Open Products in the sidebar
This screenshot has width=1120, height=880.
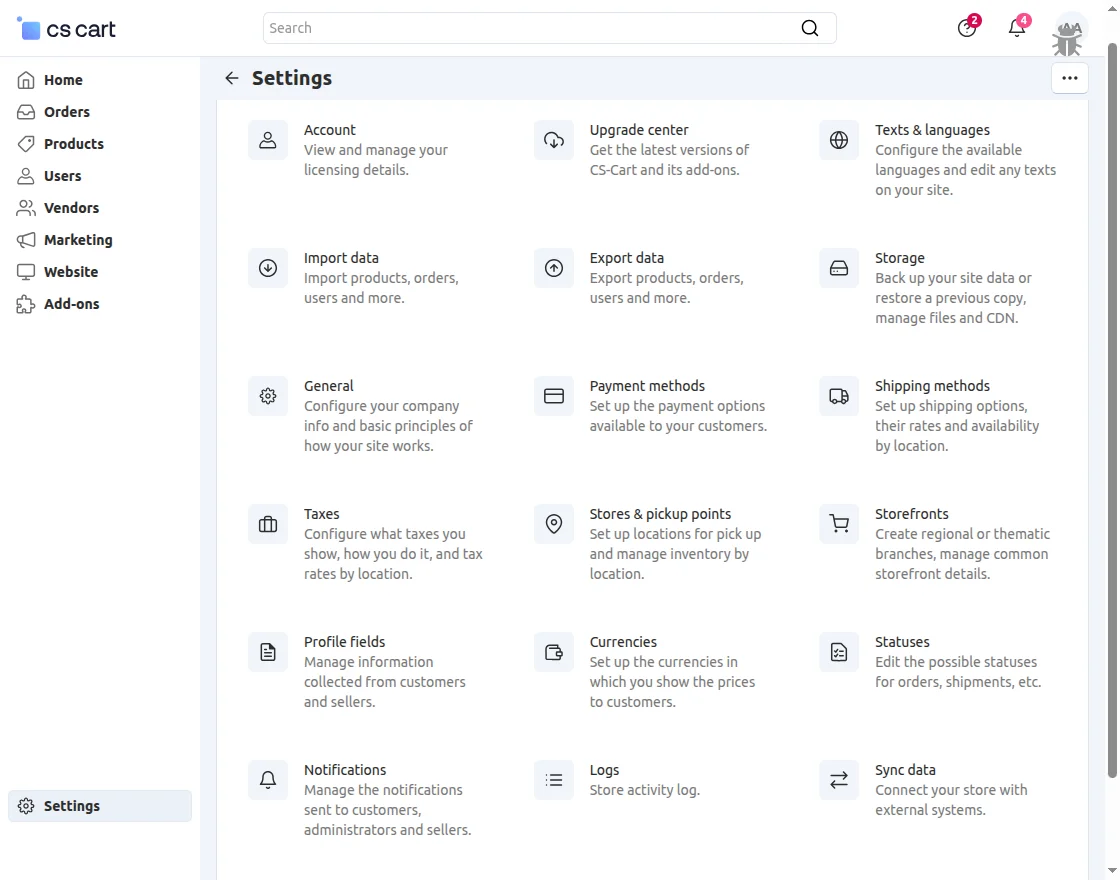73,144
